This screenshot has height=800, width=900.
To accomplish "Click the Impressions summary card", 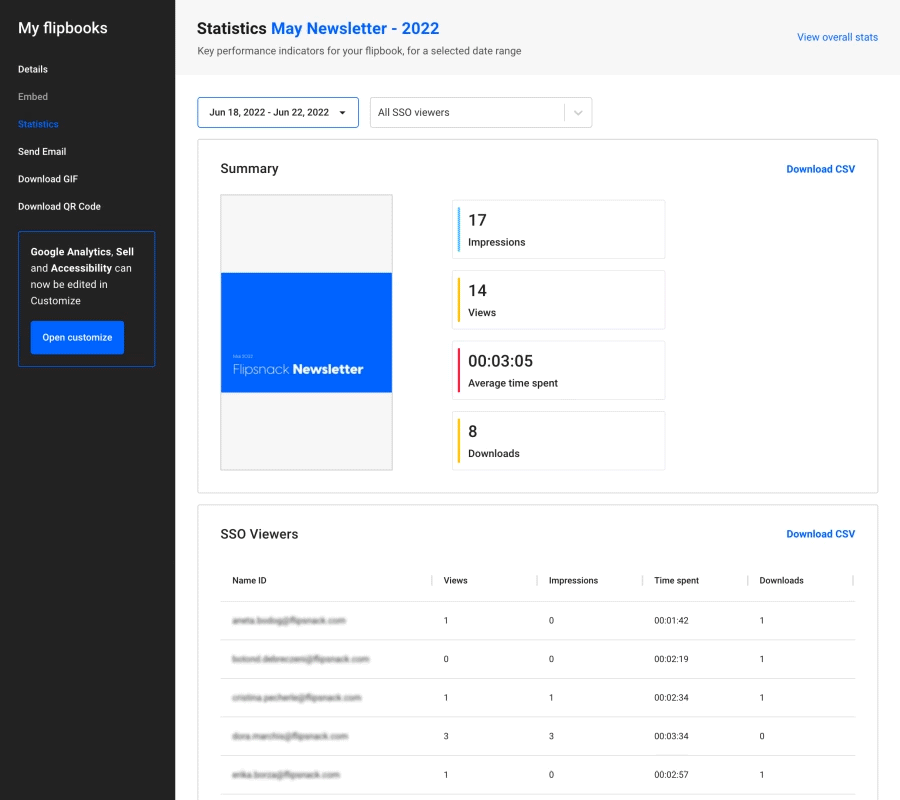I will tap(558, 229).
